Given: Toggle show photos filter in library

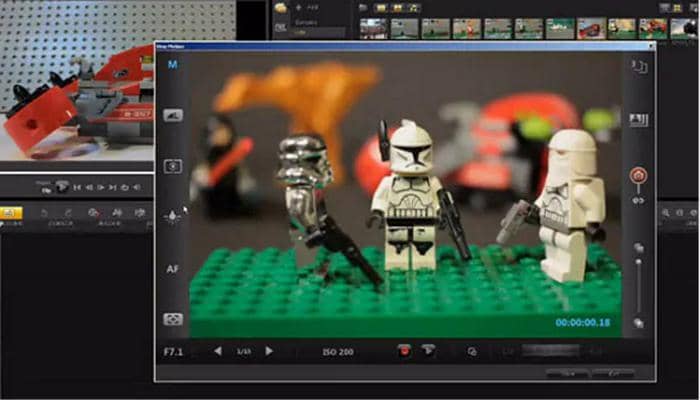Looking at the screenshot, I should pos(397,8).
